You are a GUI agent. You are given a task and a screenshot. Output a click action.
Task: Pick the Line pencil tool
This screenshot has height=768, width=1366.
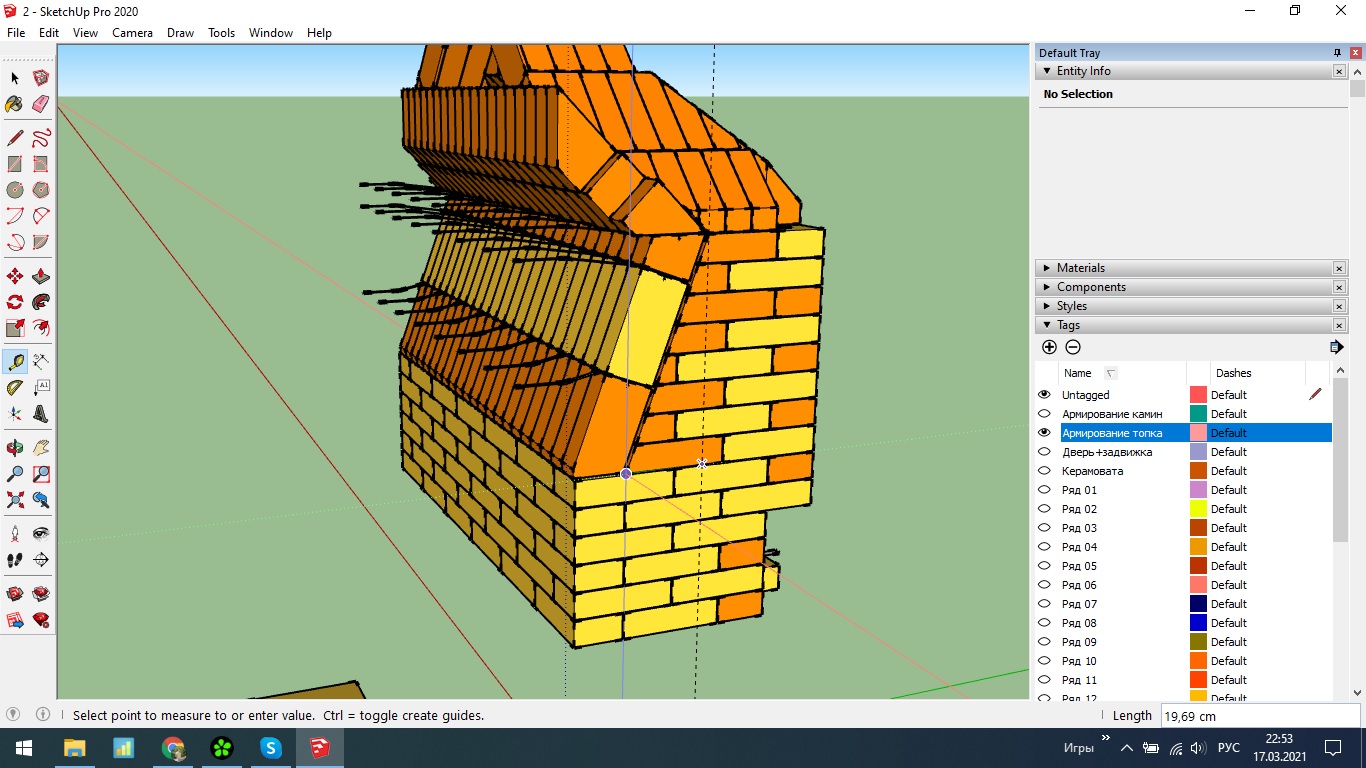15,138
